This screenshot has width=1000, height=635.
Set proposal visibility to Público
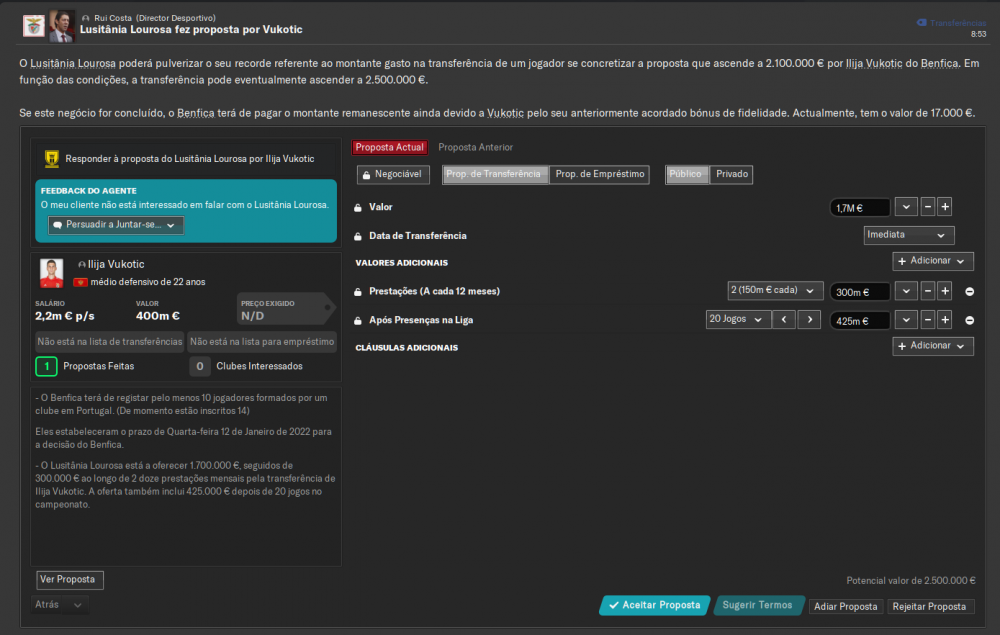tap(687, 174)
